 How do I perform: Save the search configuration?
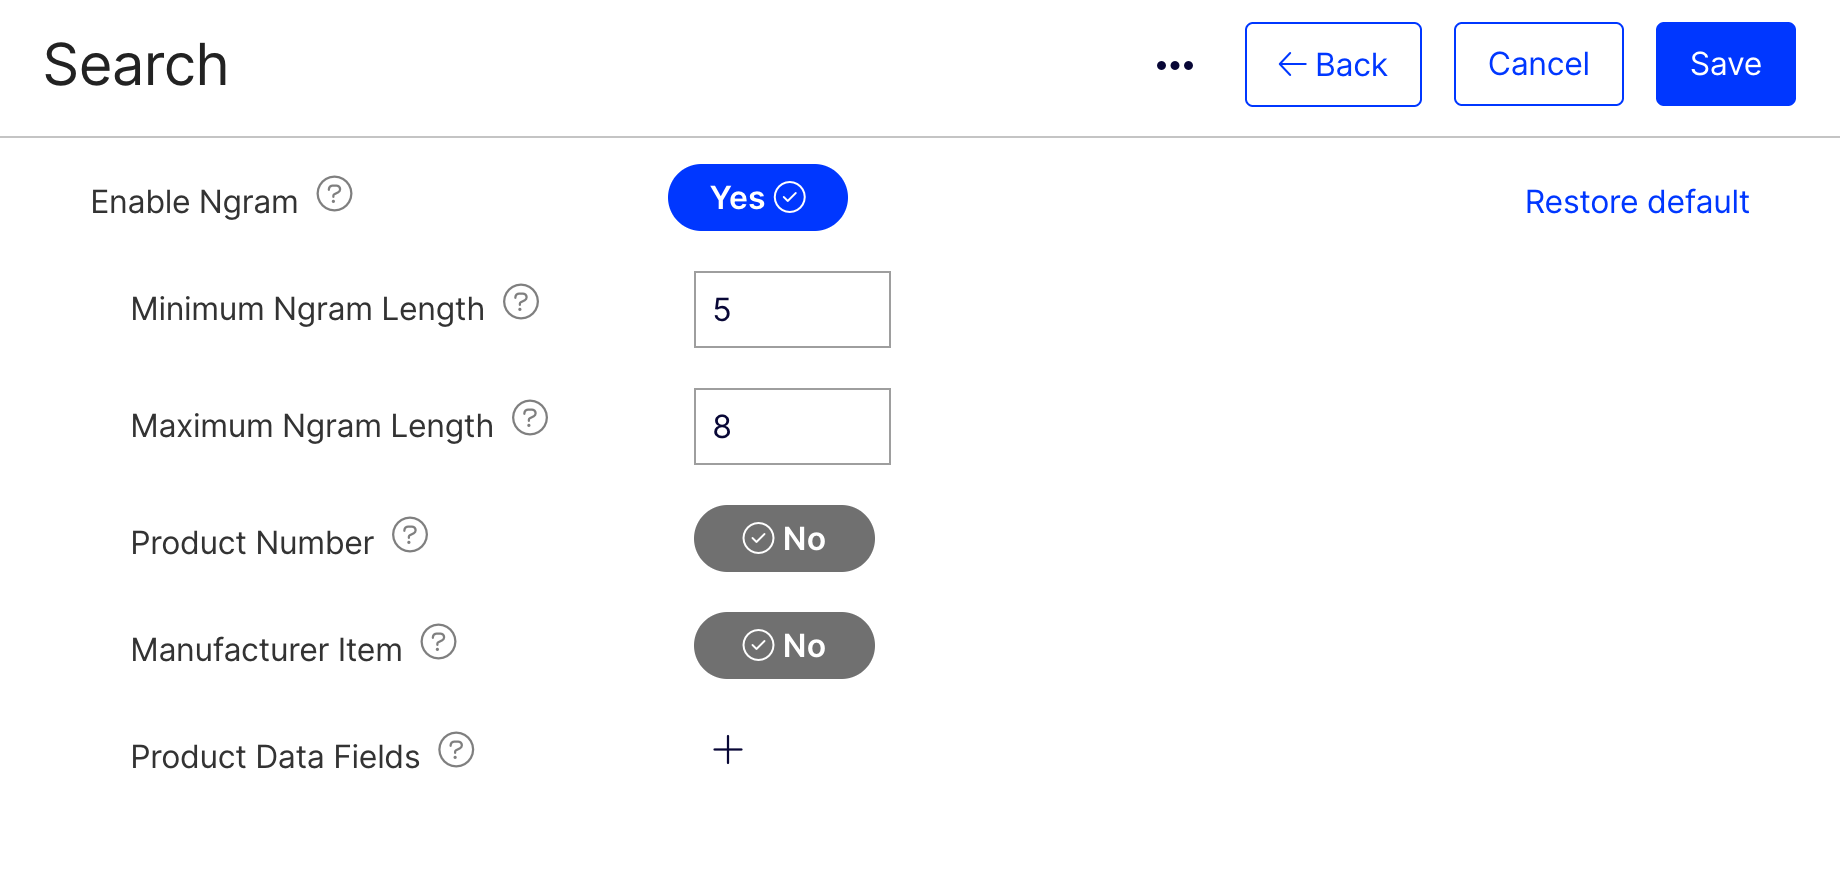[x=1724, y=63]
